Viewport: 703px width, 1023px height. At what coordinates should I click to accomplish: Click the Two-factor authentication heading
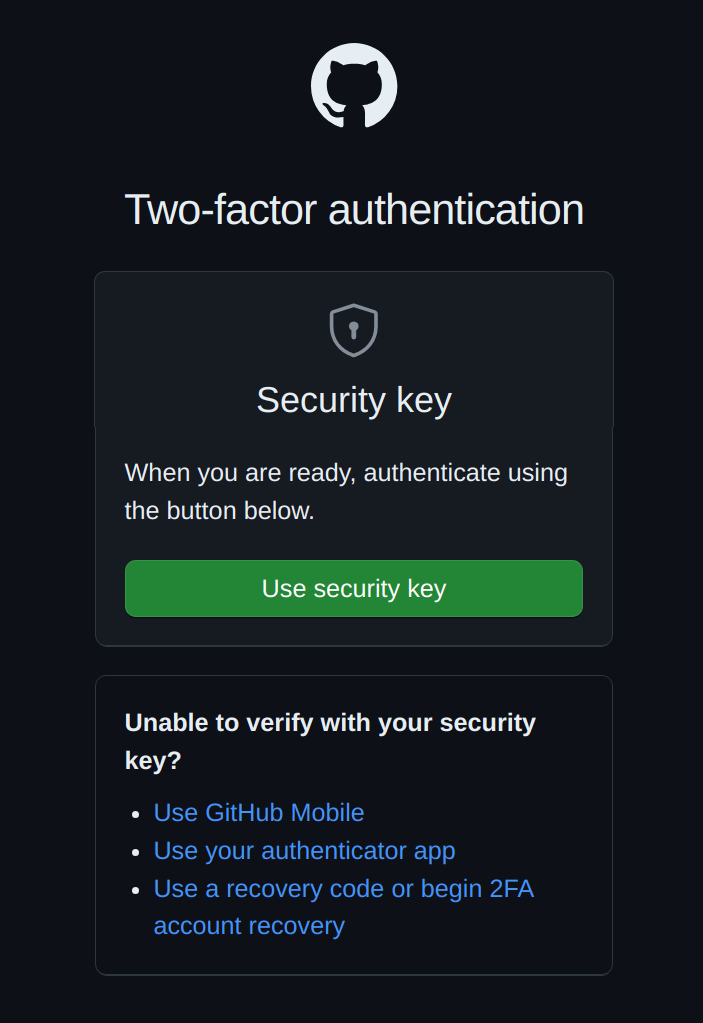(x=352, y=210)
